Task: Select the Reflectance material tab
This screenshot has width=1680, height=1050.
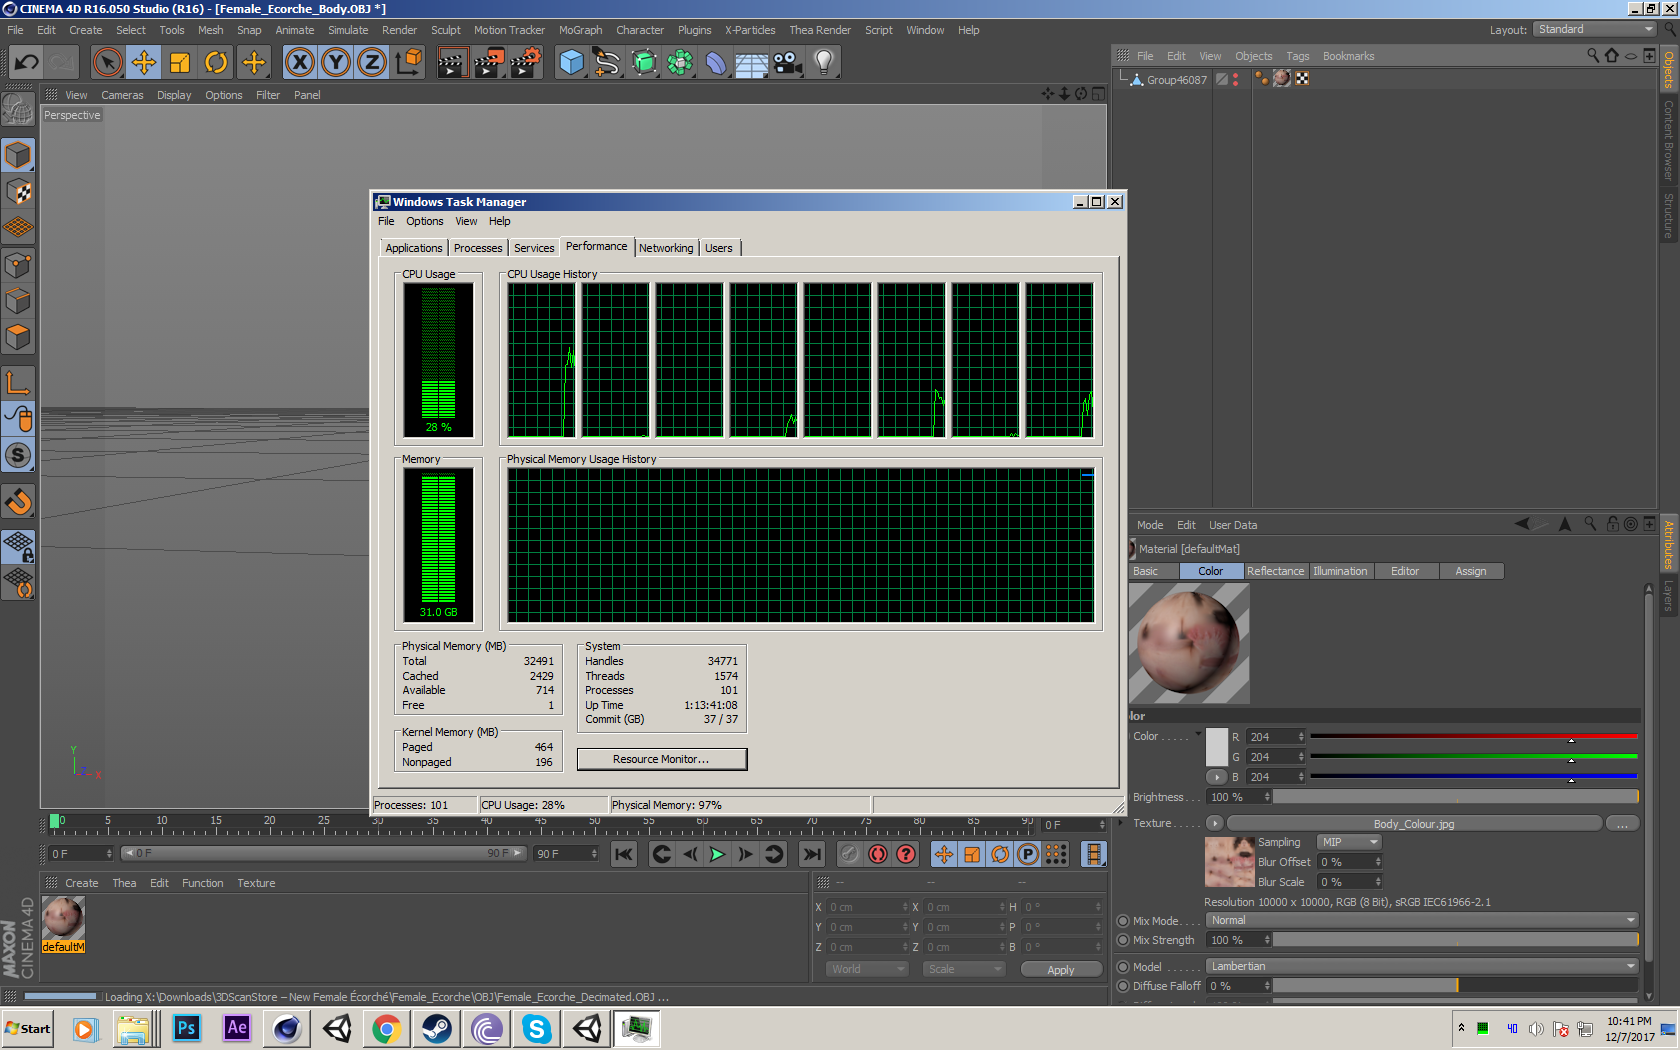Action: (1275, 571)
